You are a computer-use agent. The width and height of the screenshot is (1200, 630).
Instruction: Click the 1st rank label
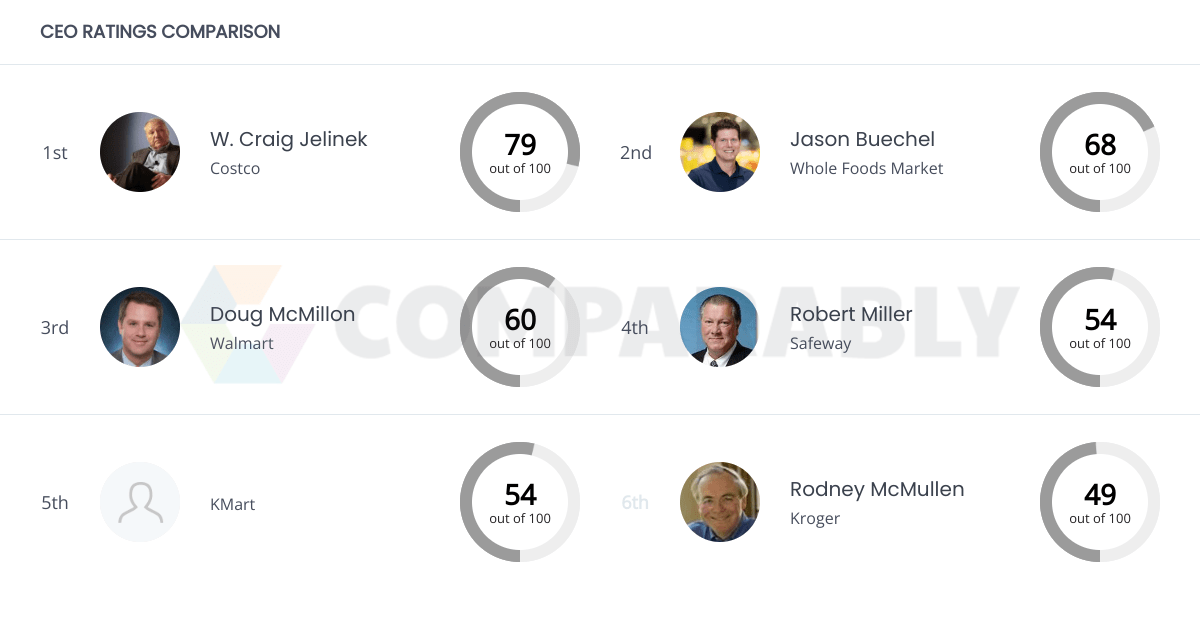[x=55, y=152]
